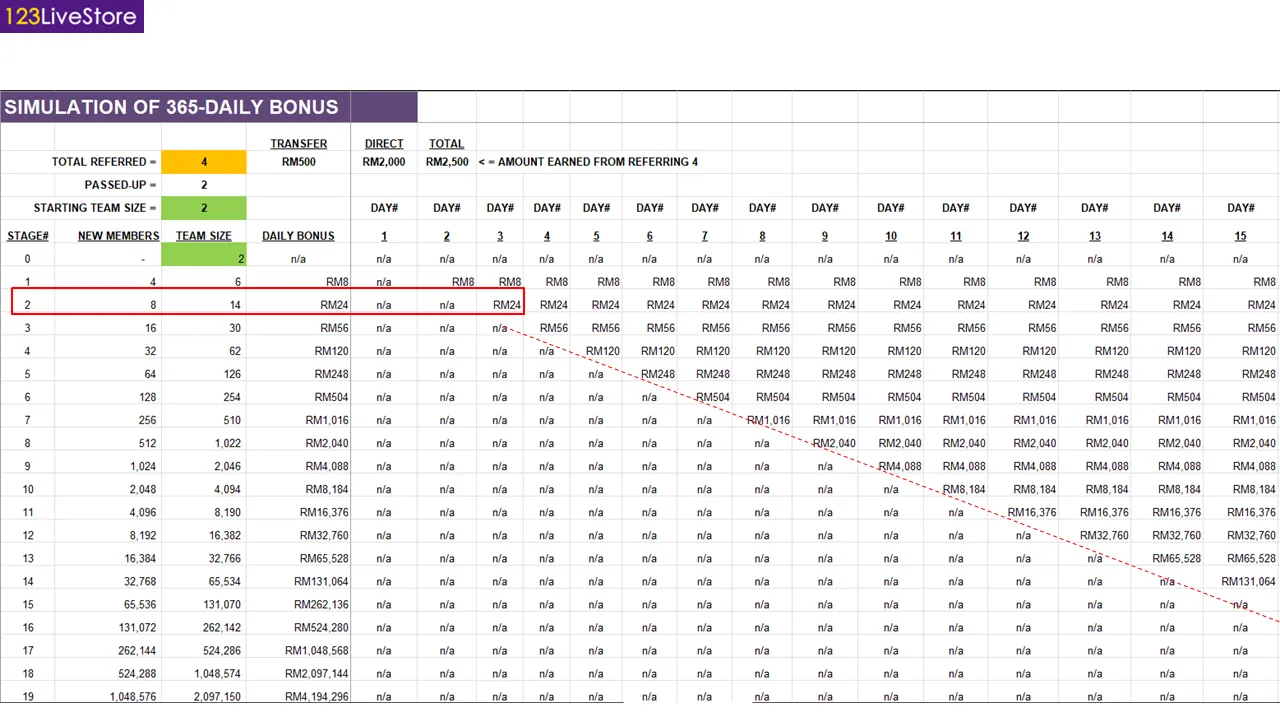Click the 123LiveStore logo
The image size is (1280, 720).
tap(71, 16)
